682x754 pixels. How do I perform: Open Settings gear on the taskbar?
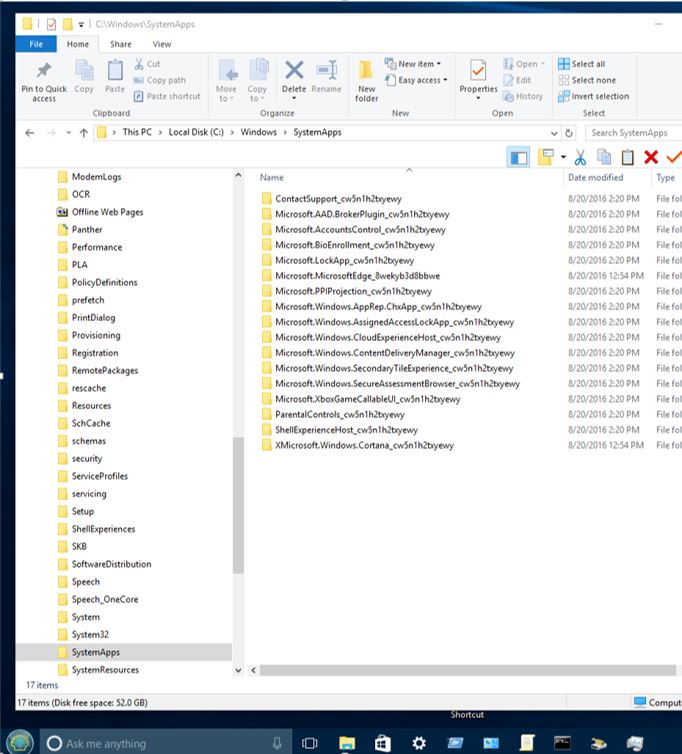(419, 743)
